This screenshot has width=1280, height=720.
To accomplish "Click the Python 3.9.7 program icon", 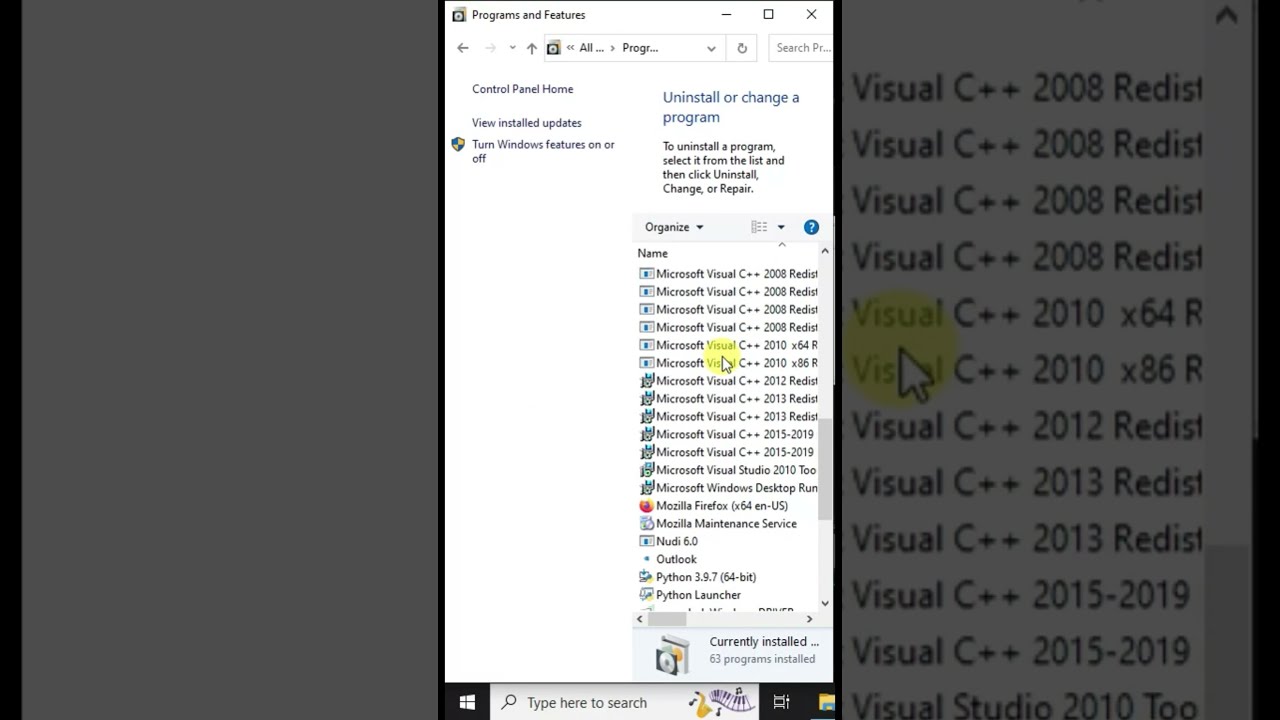I will click(x=646, y=577).
